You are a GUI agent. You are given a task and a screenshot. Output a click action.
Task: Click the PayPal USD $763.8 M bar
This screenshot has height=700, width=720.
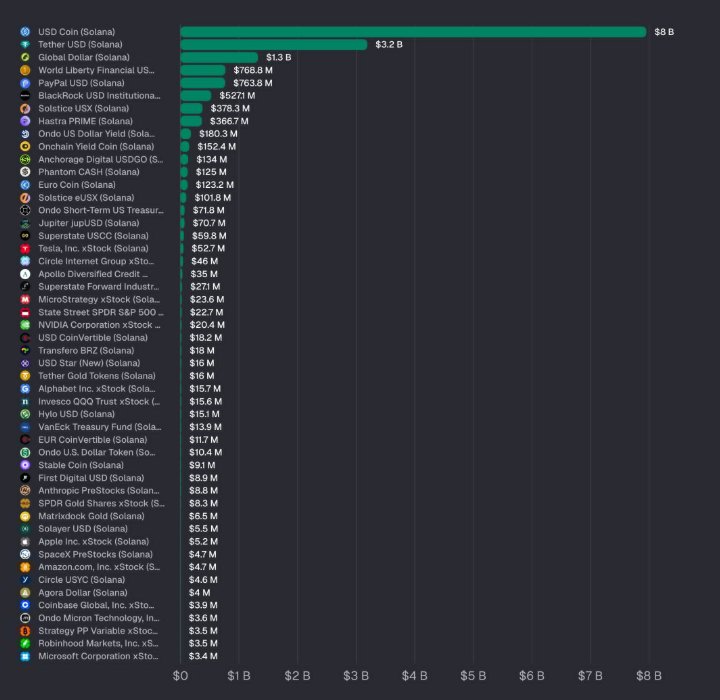(202, 83)
